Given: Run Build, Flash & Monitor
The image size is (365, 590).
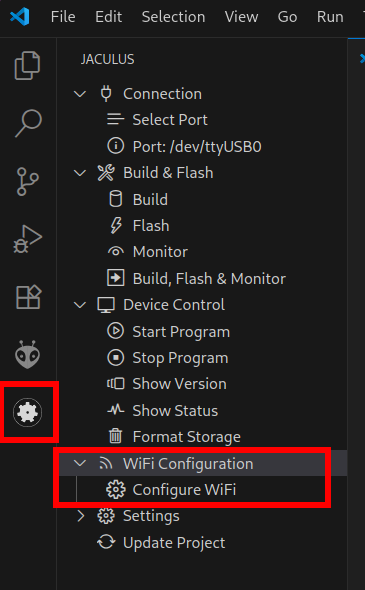Looking at the screenshot, I should (x=209, y=279).
